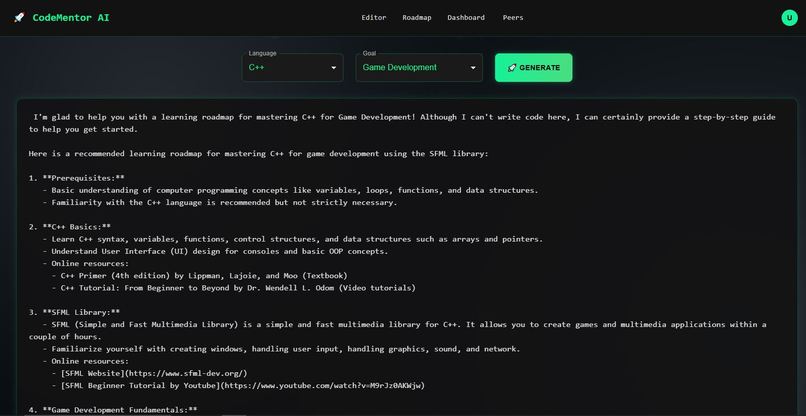Click the "4. **Game Development Fundamentals:**" heading
This screenshot has width=806, height=416.
pos(113,410)
